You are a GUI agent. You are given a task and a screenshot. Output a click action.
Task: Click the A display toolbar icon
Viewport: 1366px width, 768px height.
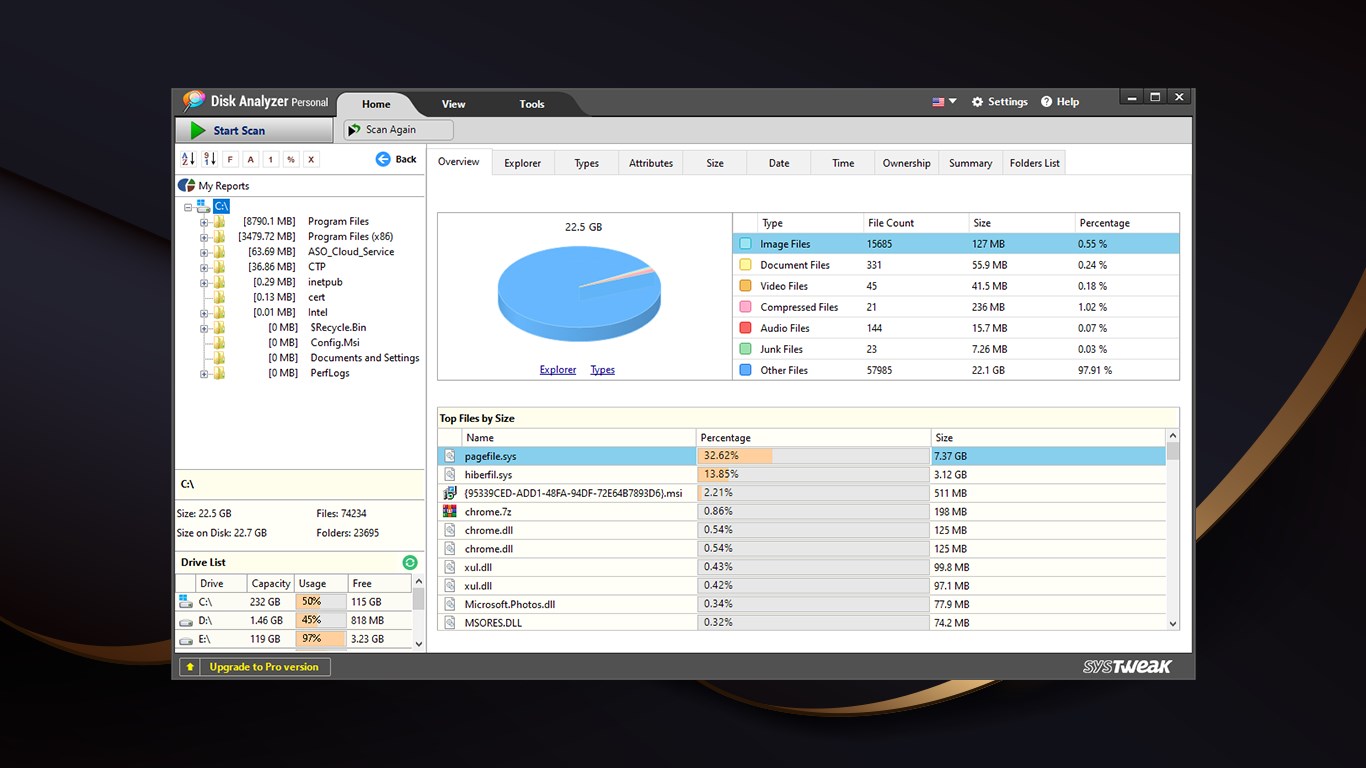pyautogui.click(x=250, y=159)
